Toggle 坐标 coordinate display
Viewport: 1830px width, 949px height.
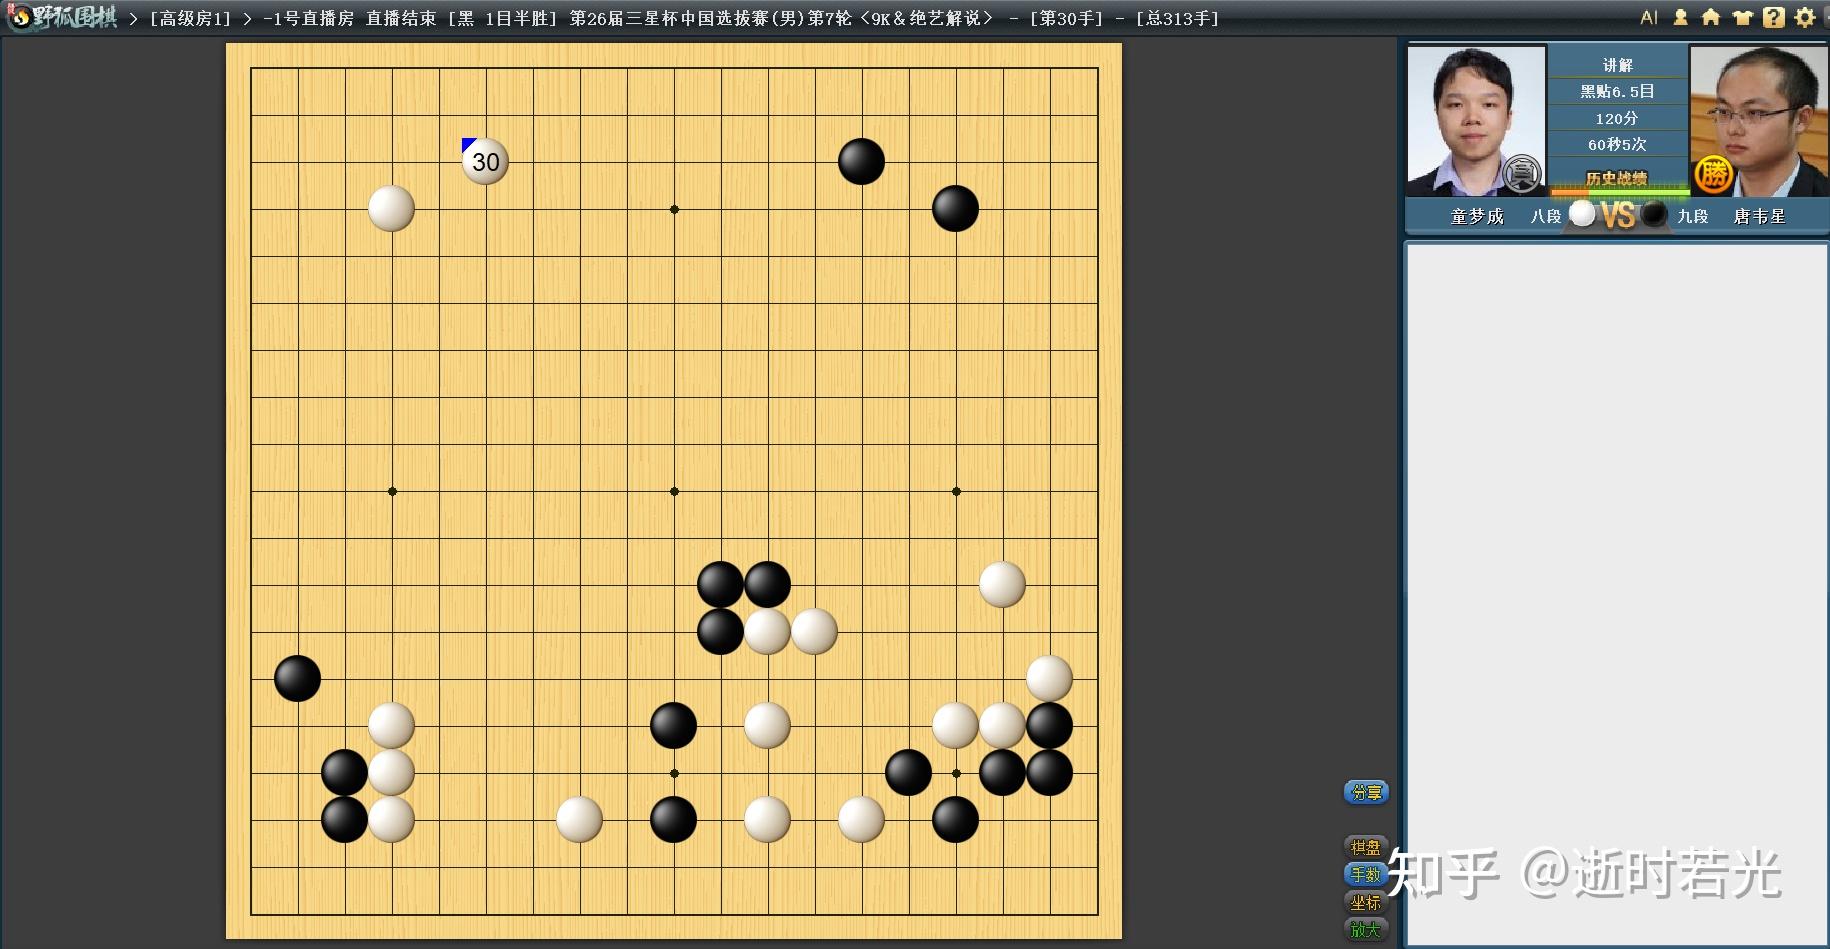(1366, 901)
